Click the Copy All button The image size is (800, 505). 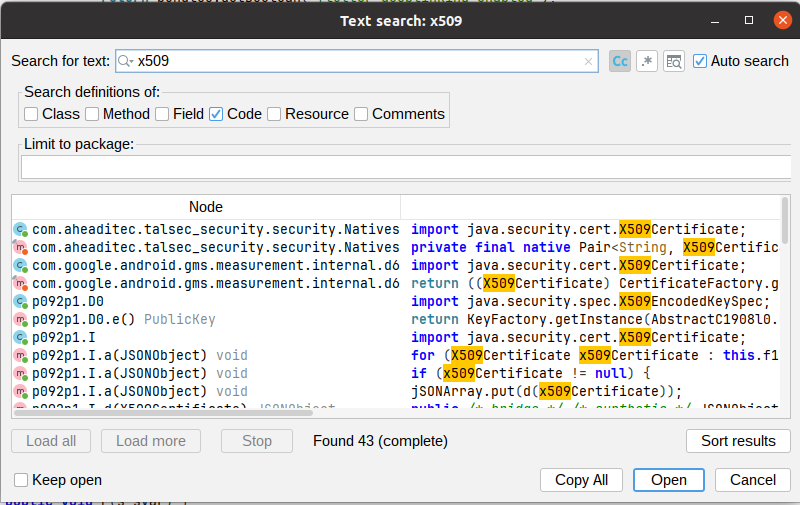(x=581, y=480)
